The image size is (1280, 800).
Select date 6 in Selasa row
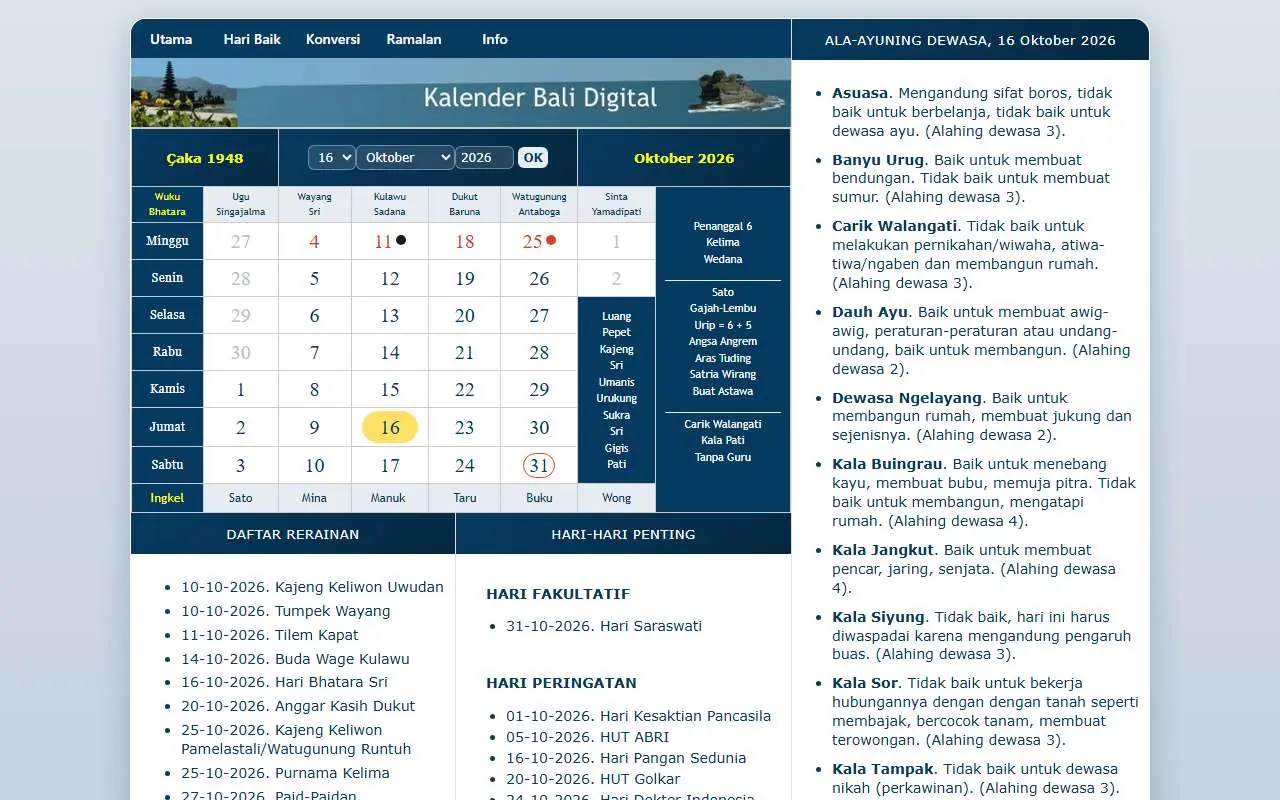(x=314, y=315)
